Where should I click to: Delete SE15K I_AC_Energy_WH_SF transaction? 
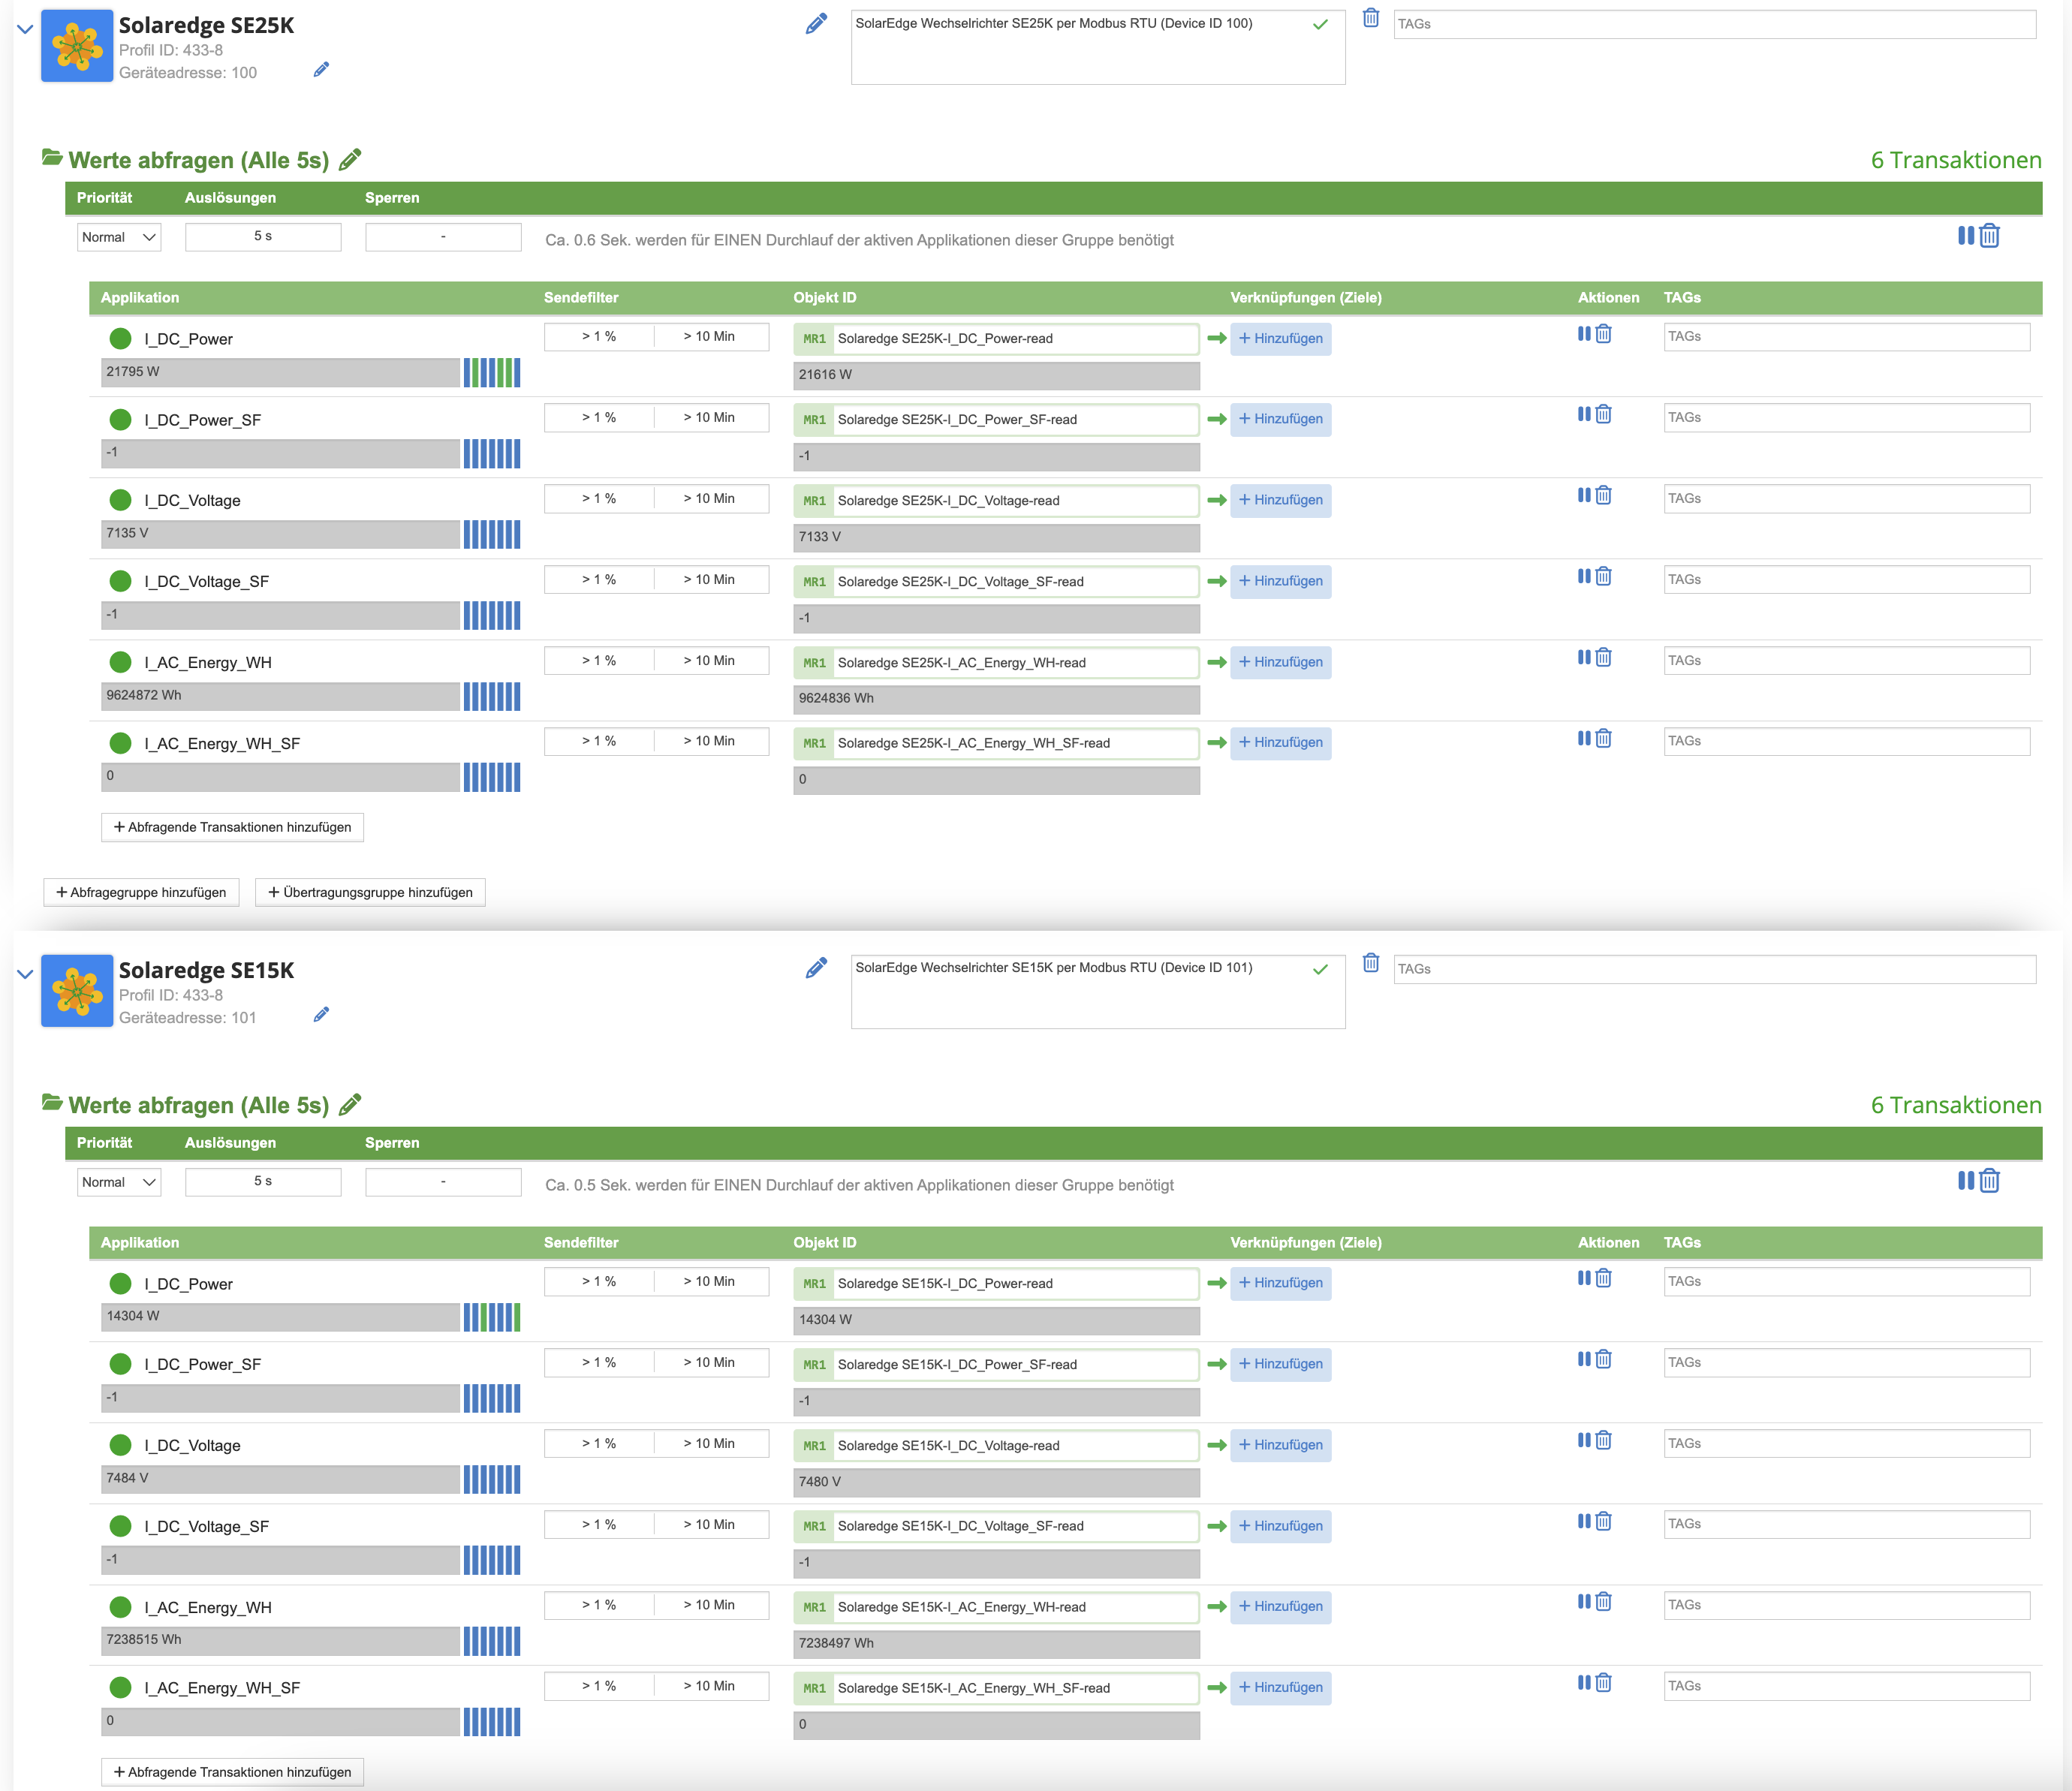point(1604,1682)
